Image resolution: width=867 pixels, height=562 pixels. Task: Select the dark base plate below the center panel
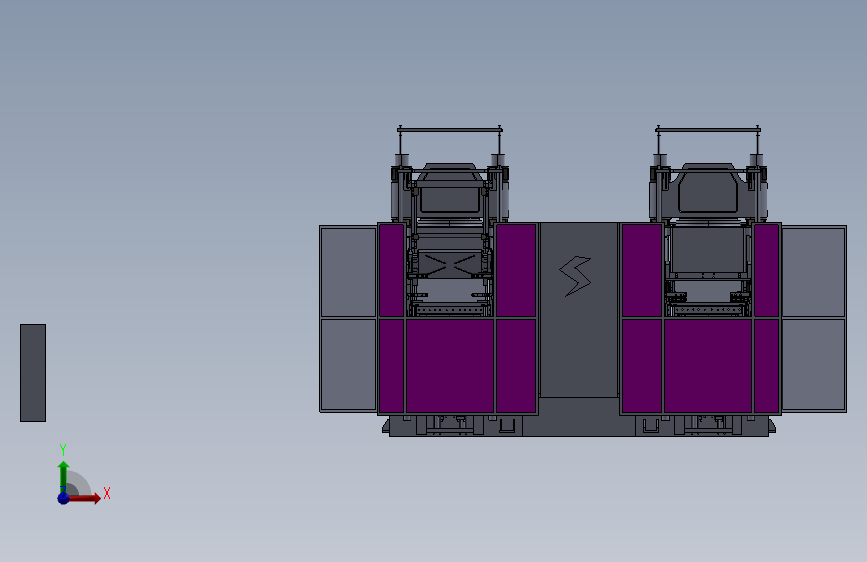(x=578, y=418)
